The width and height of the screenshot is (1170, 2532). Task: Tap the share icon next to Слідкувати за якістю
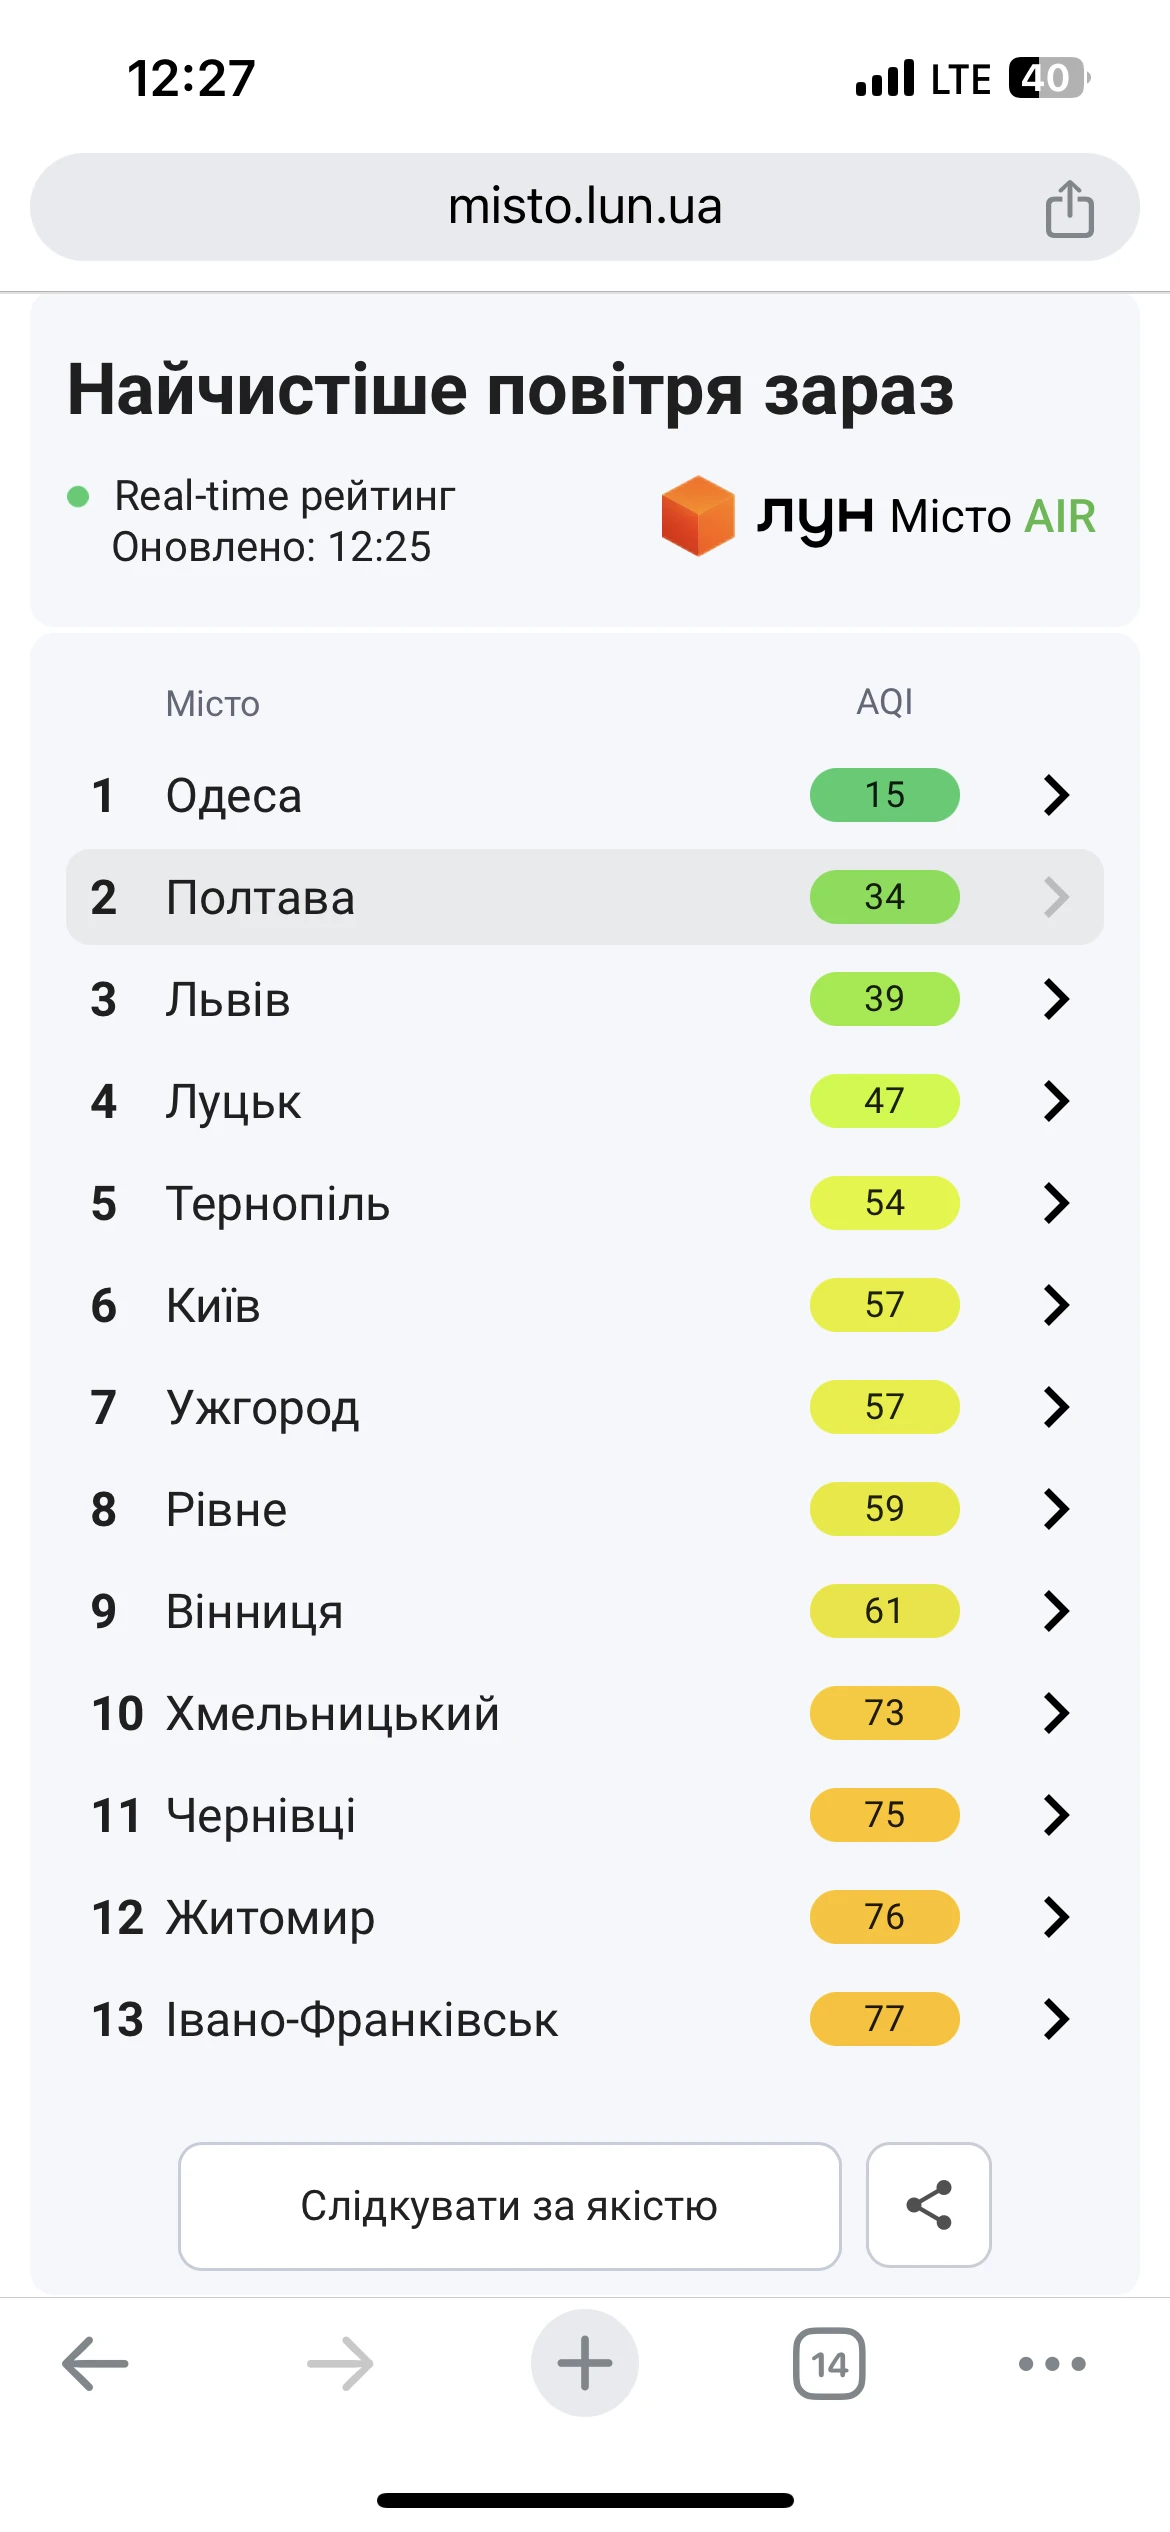[928, 2205]
